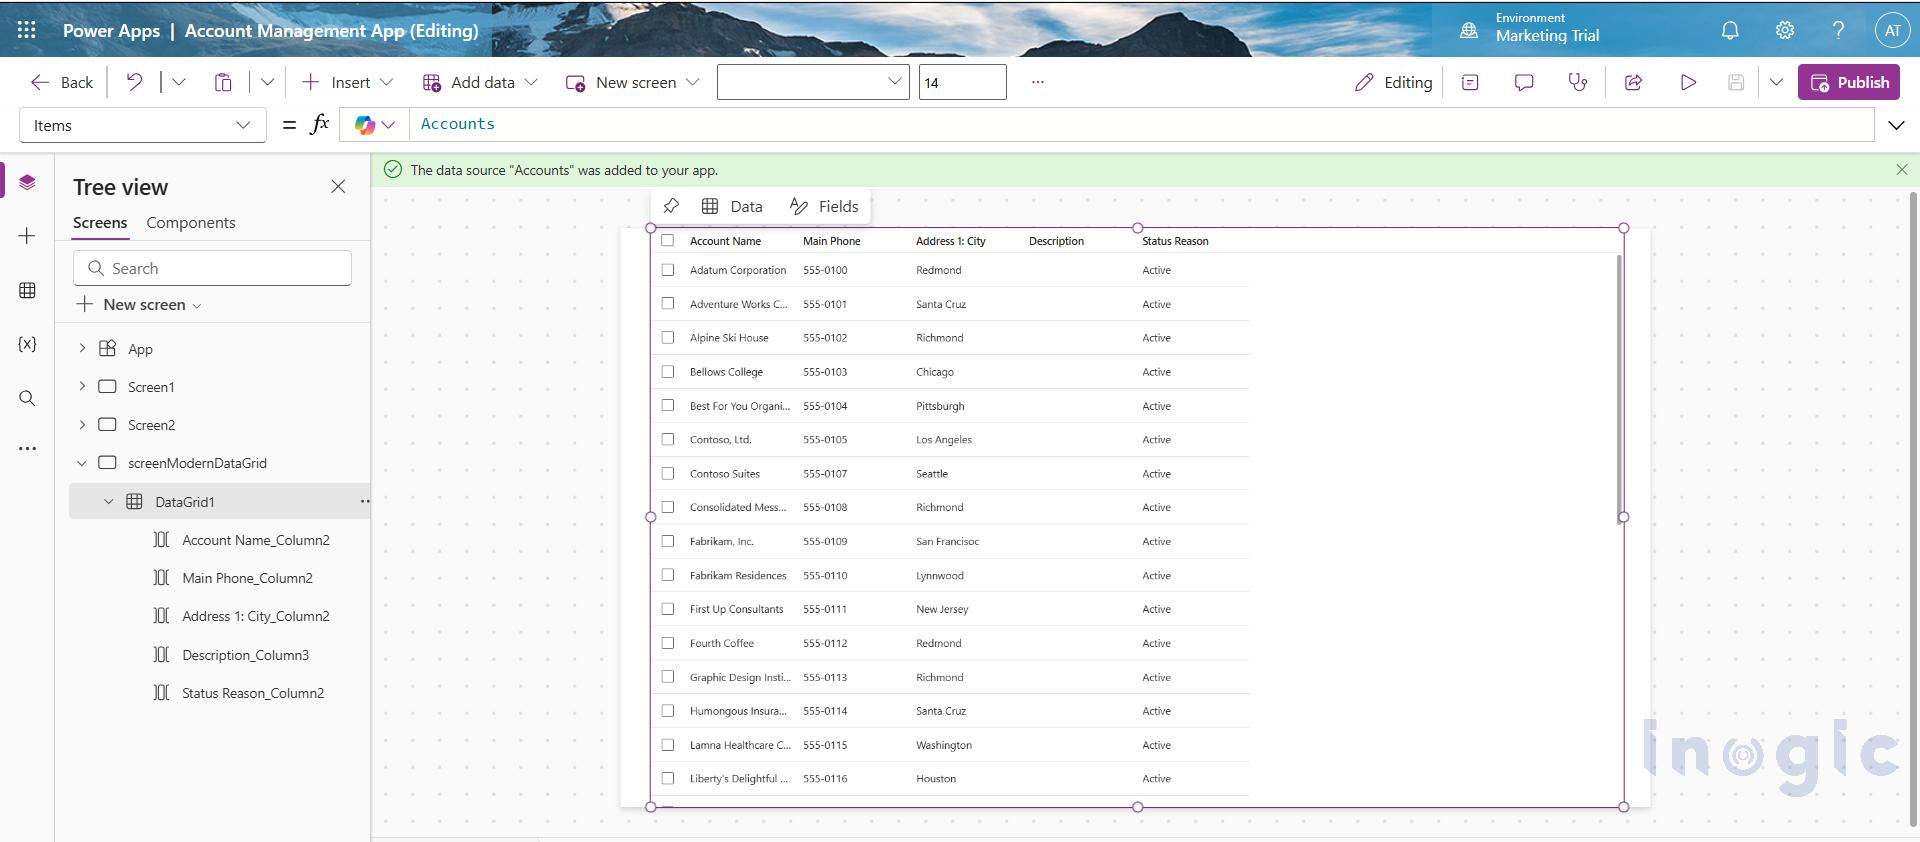This screenshot has height=842, width=1920.
Task: Open the App checker stethoscope icon
Action: pos(1578,83)
